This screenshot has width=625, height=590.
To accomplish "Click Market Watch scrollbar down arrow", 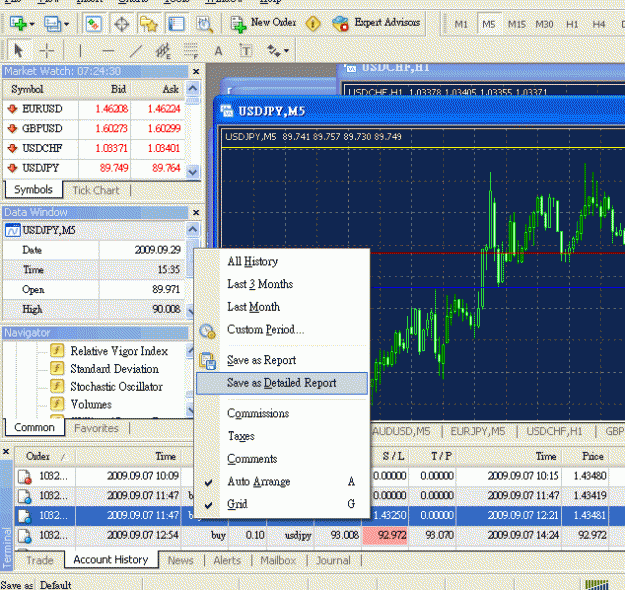I will pos(193,172).
